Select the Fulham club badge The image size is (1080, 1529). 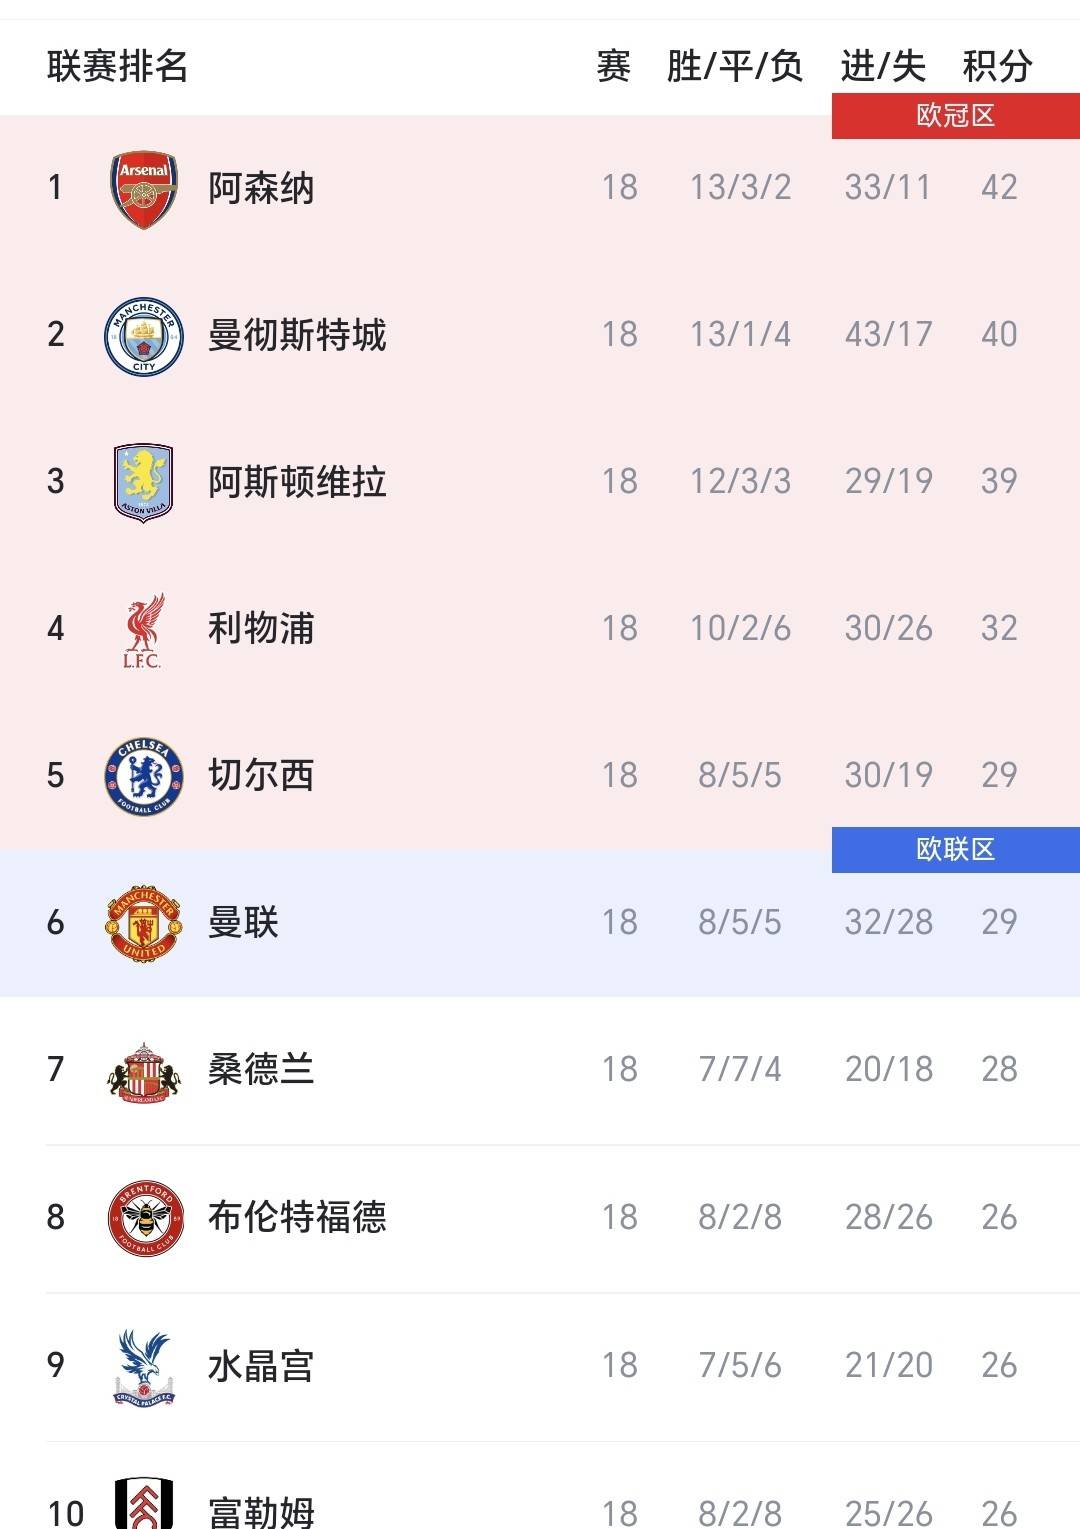(x=144, y=1505)
